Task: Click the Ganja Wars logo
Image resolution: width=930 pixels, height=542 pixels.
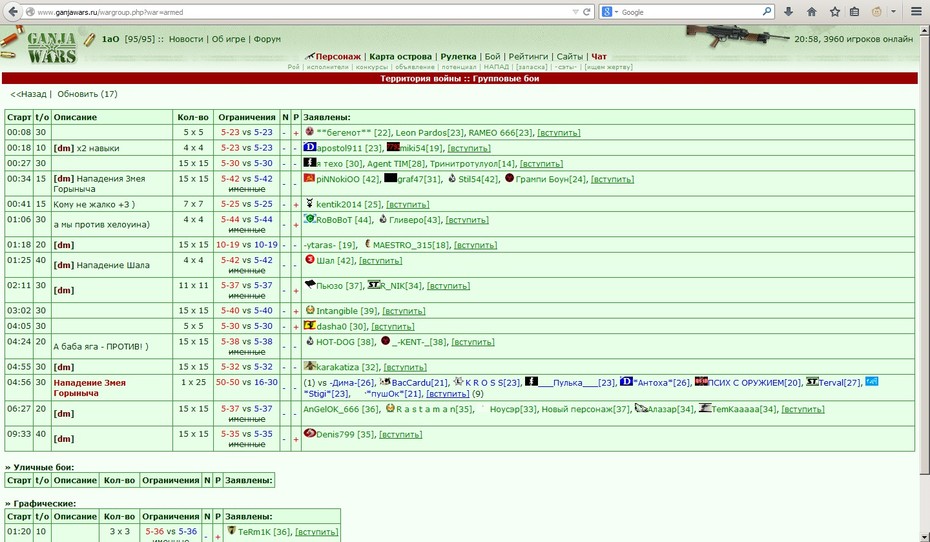Action: pos(52,47)
